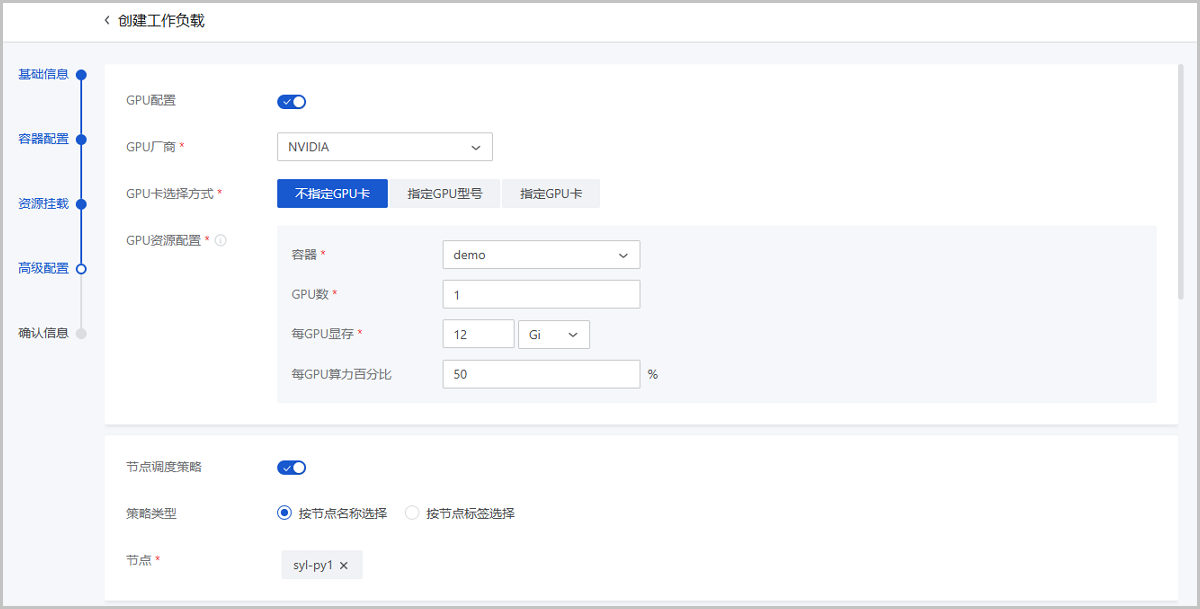Jump to the 资源挂载 step
1200x609 pixels.
click(x=44, y=204)
